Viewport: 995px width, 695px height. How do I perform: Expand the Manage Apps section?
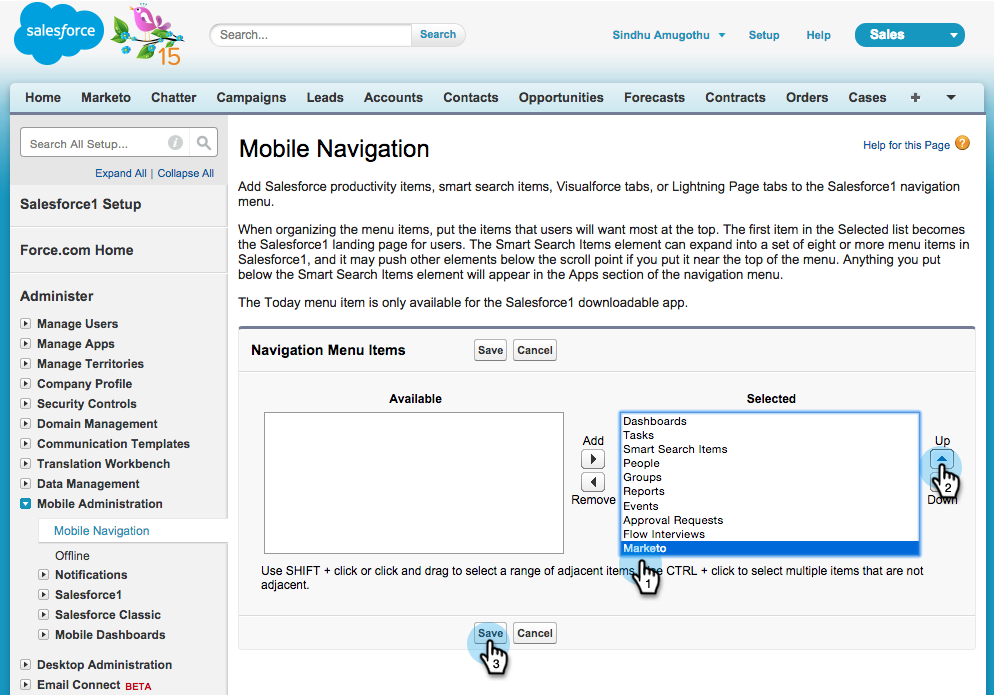point(25,343)
